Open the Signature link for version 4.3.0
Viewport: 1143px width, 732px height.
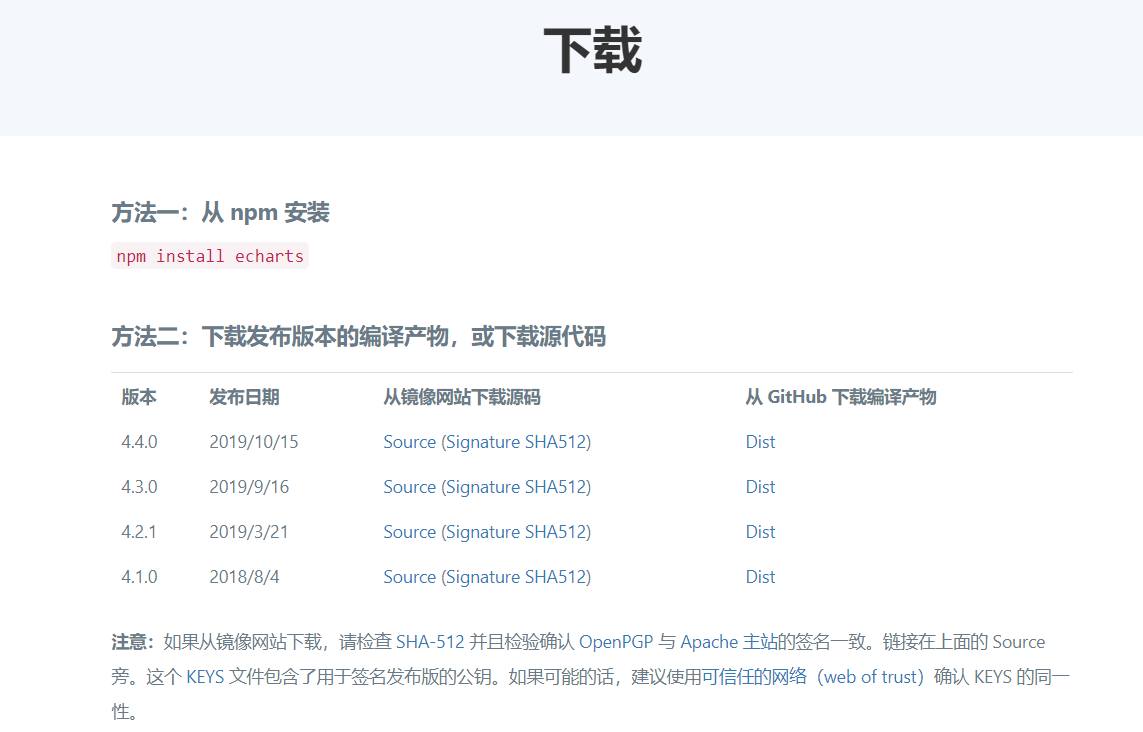(x=483, y=487)
